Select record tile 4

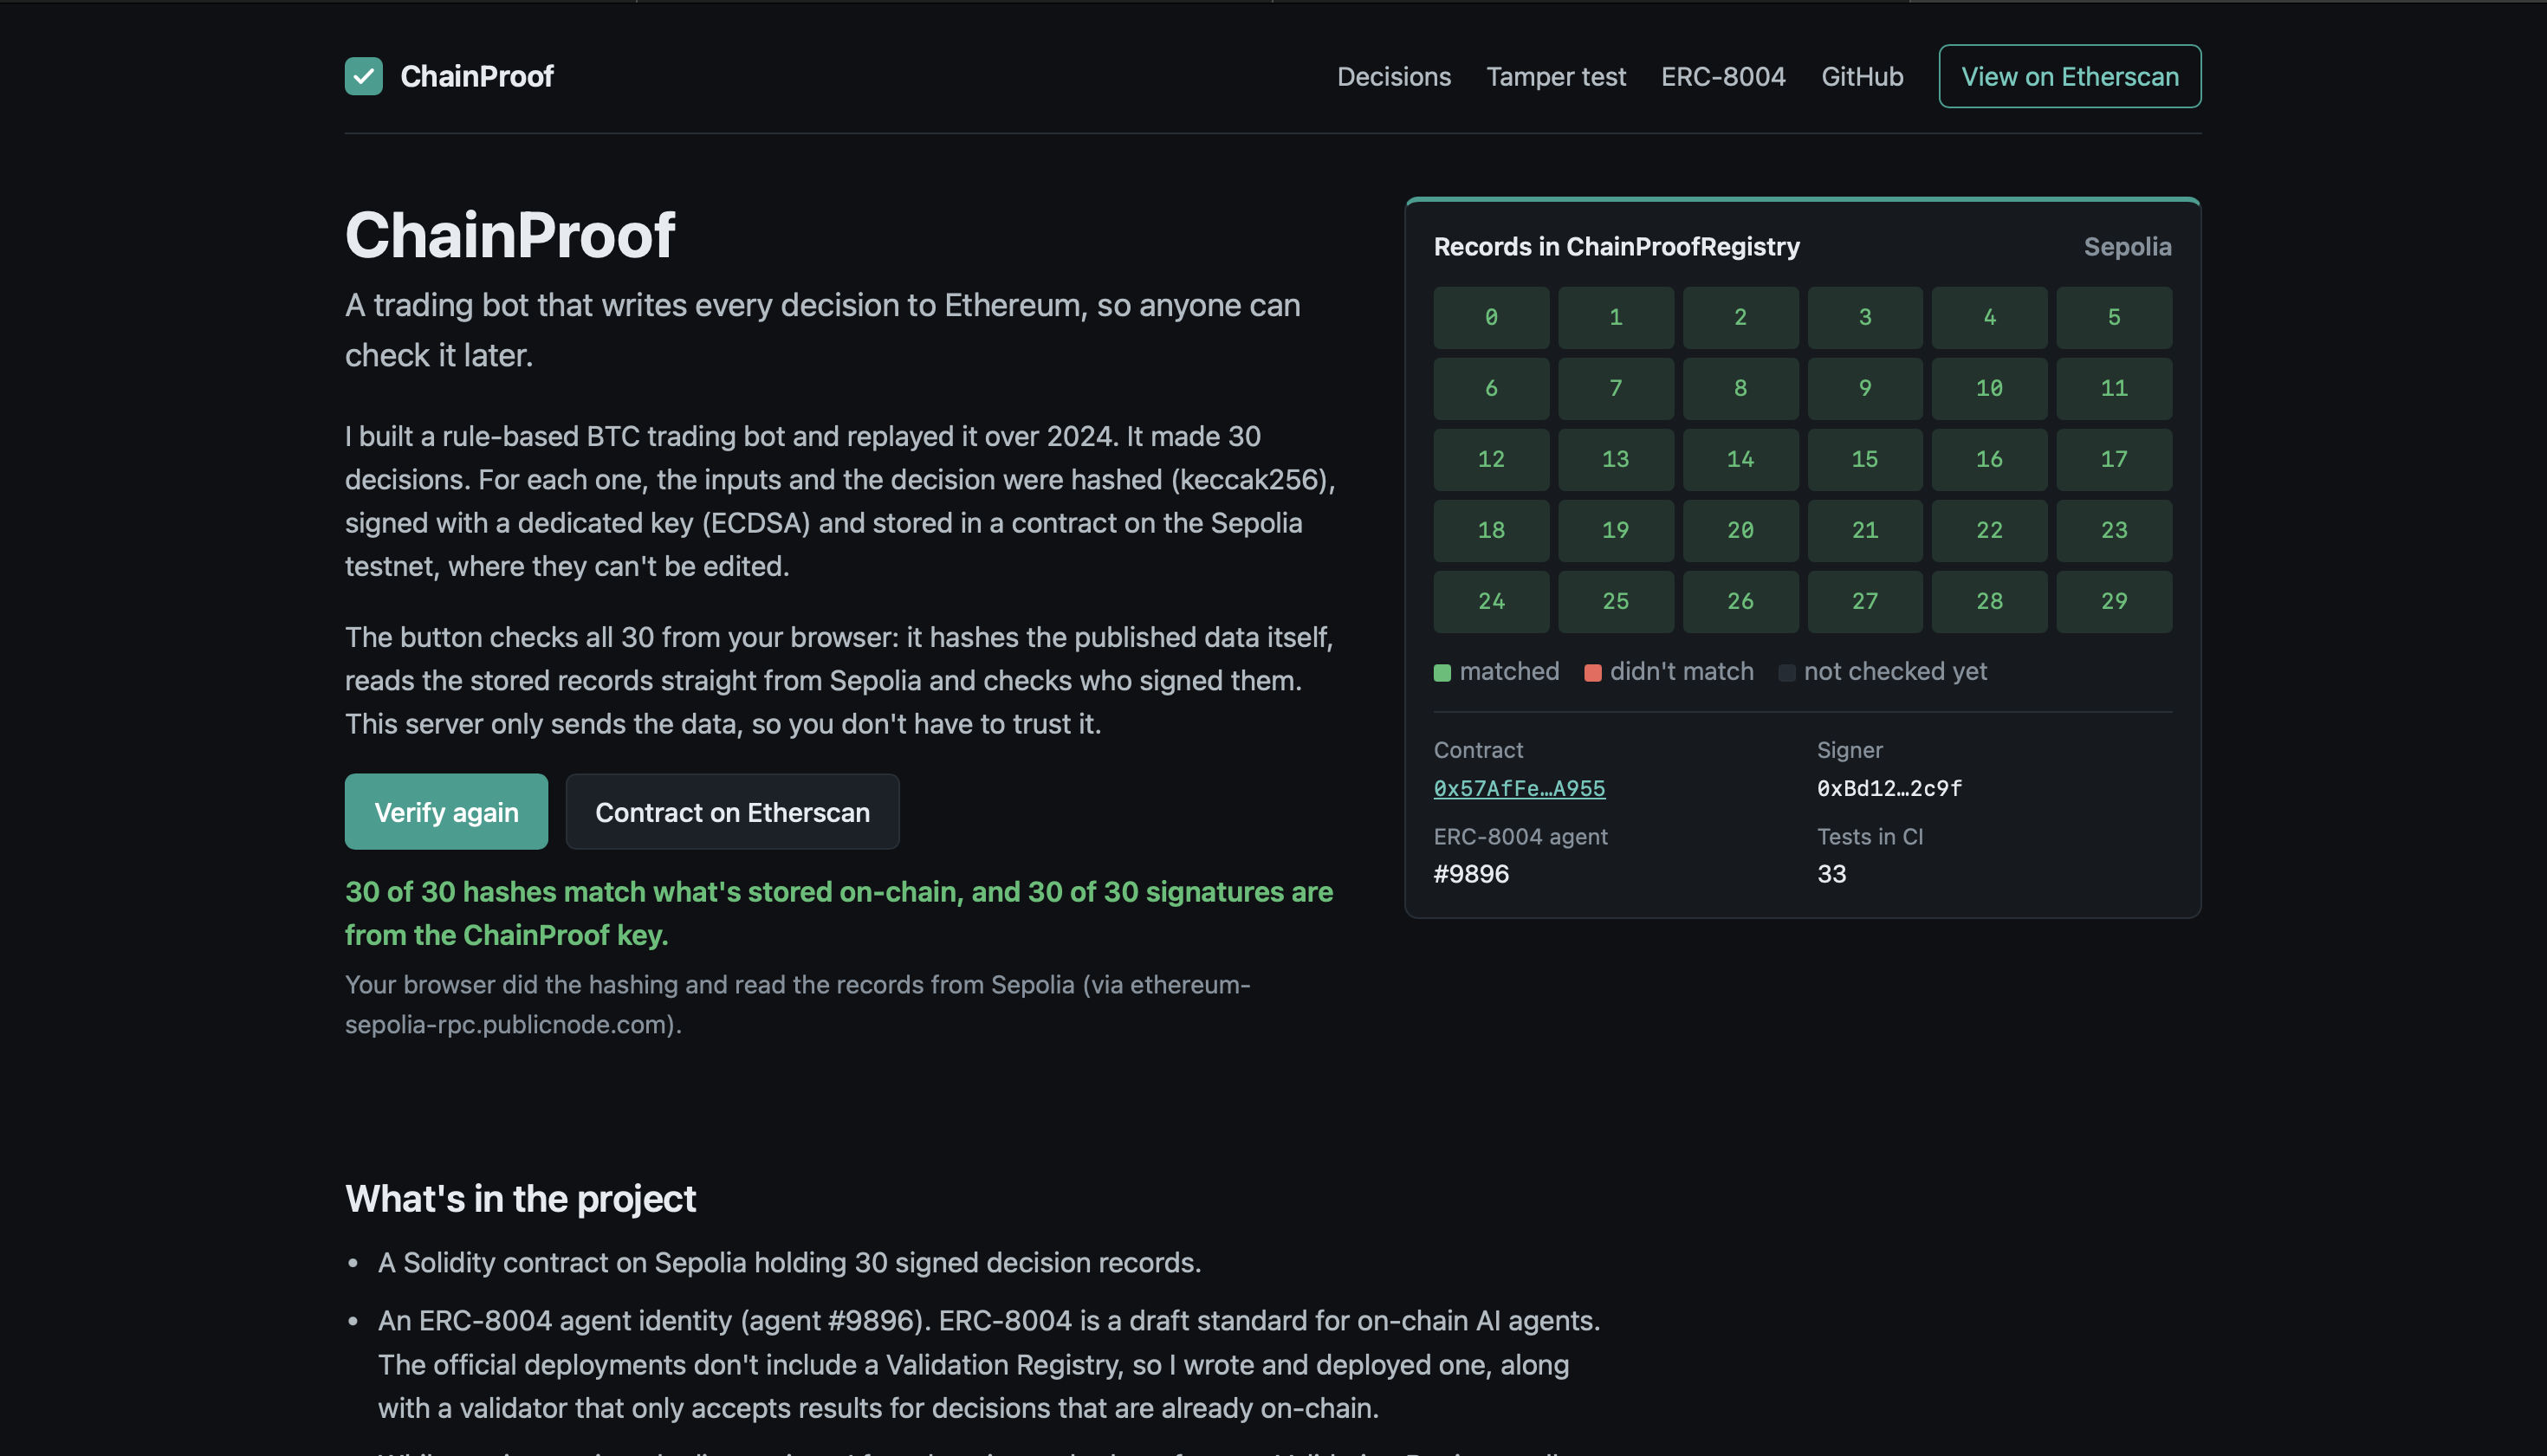click(1989, 317)
